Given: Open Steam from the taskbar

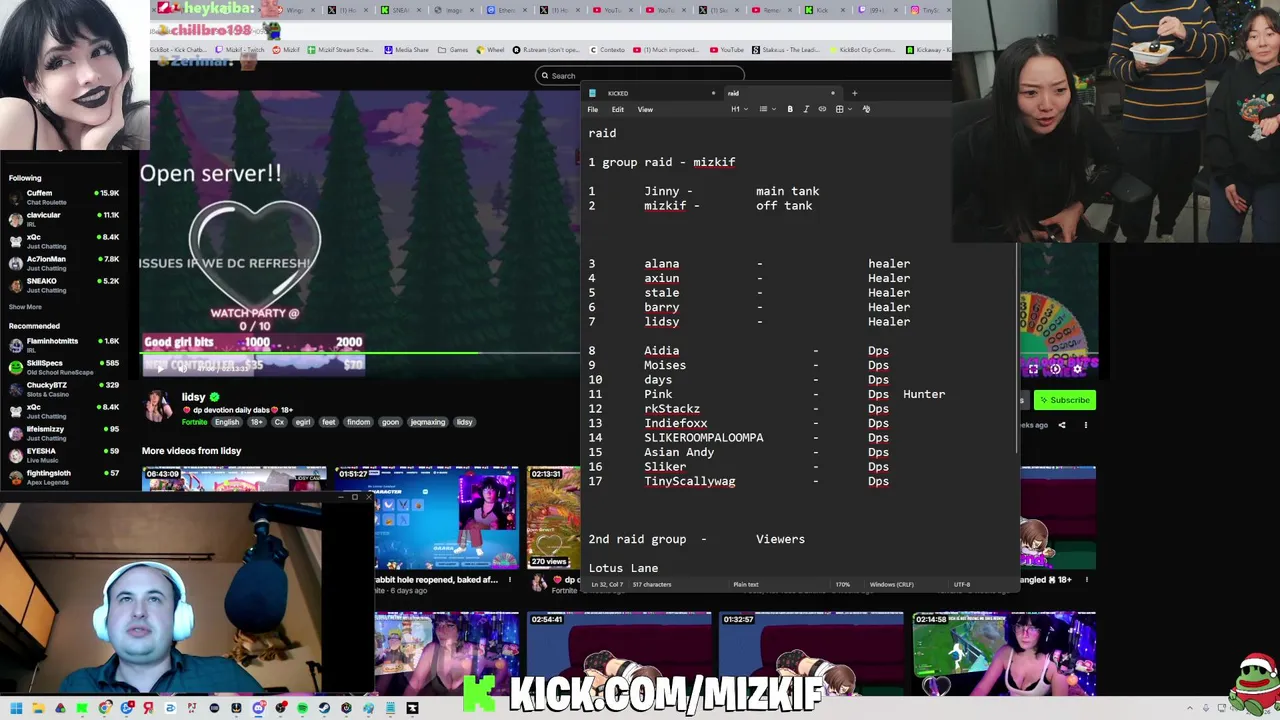Looking at the screenshot, I should 324,708.
